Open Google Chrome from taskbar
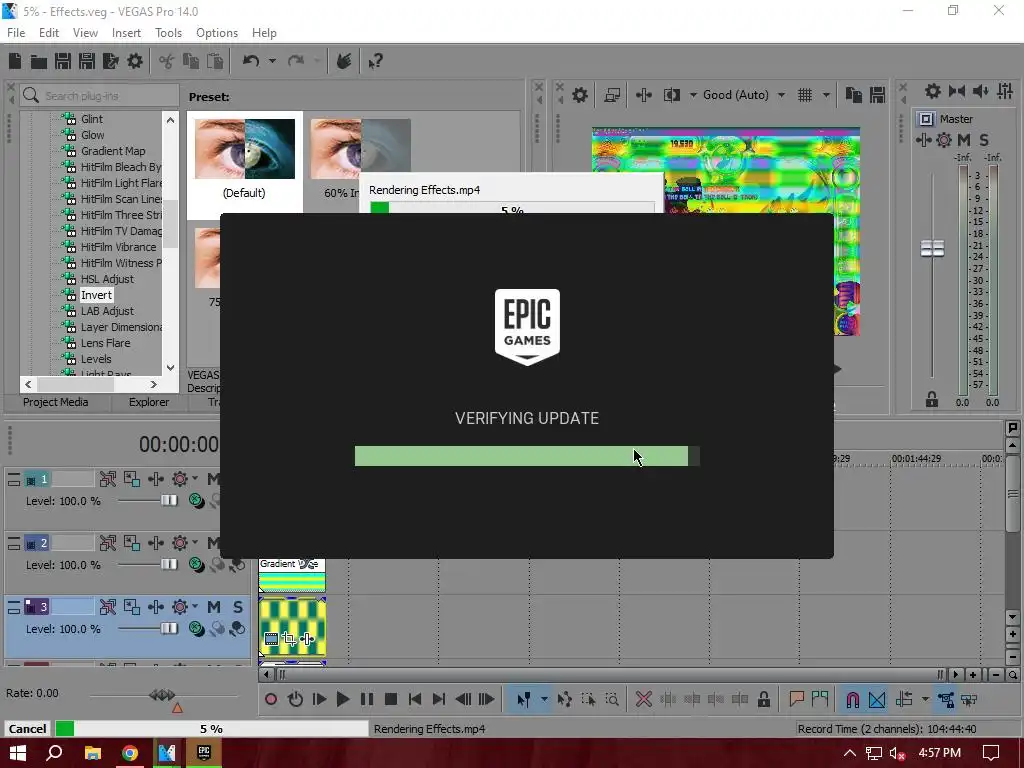This screenshot has width=1024, height=768. [130, 753]
